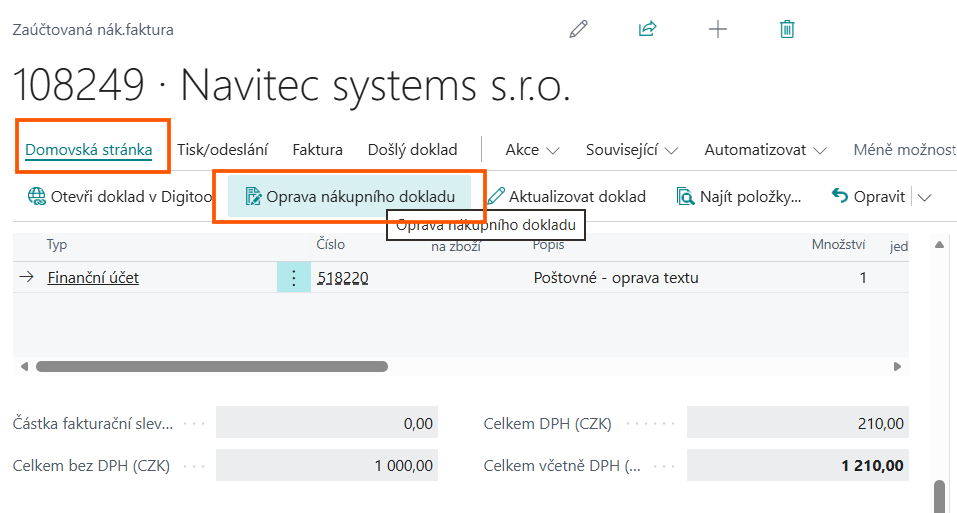Click the Zaúčtovaná nák.faktura page caption
957x513 pixels.
point(93,29)
